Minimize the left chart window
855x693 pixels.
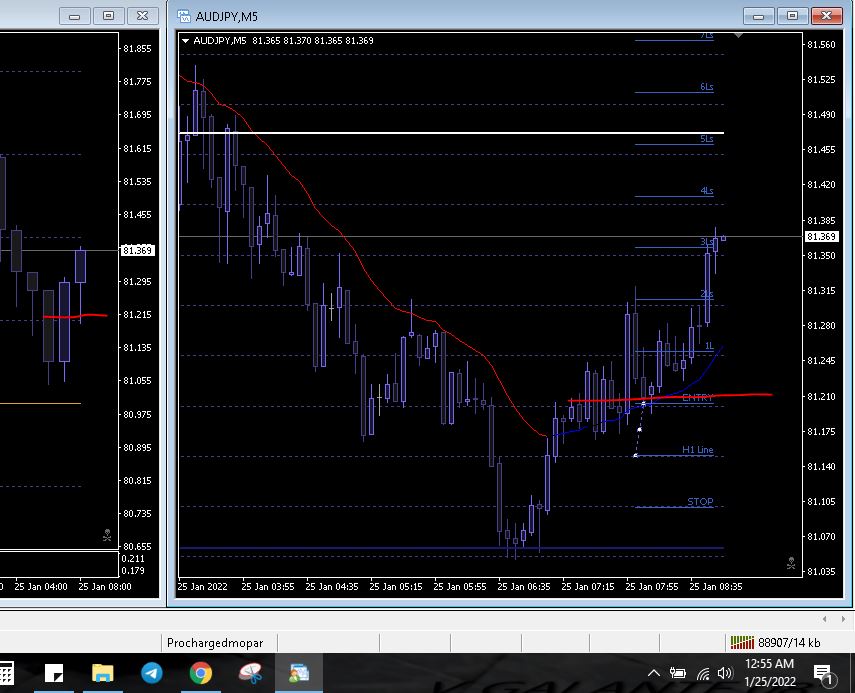[x=75, y=16]
